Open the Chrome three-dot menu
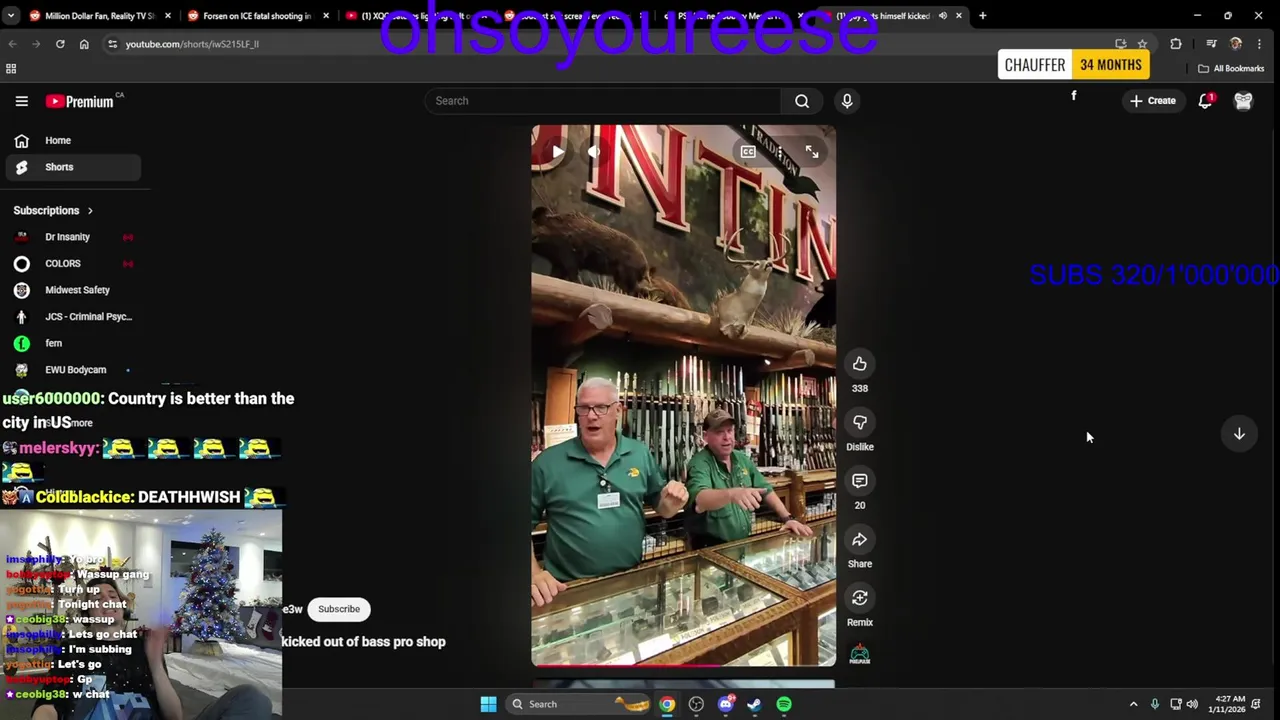1280x720 pixels. point(1259,44)
